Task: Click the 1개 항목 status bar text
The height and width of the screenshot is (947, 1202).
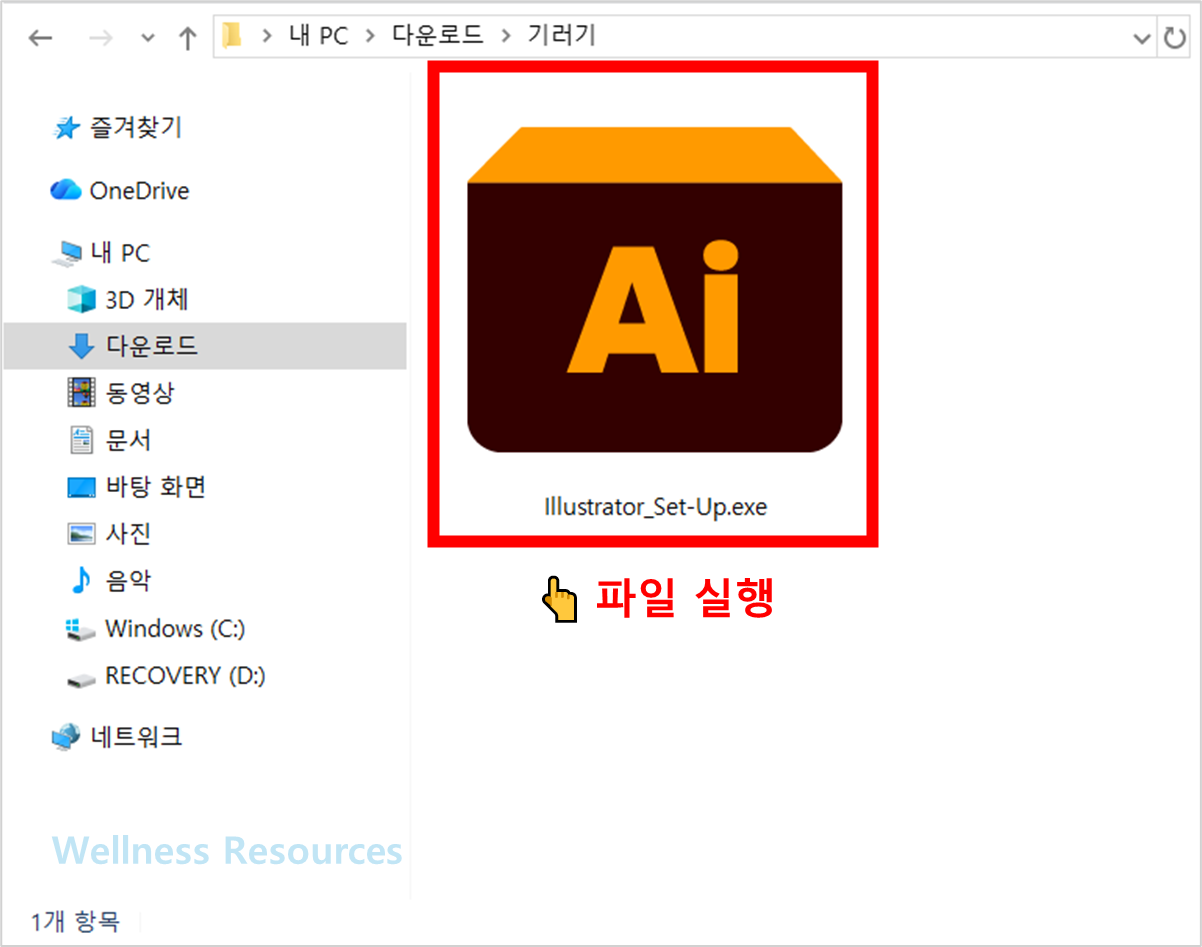Action: 75,920
